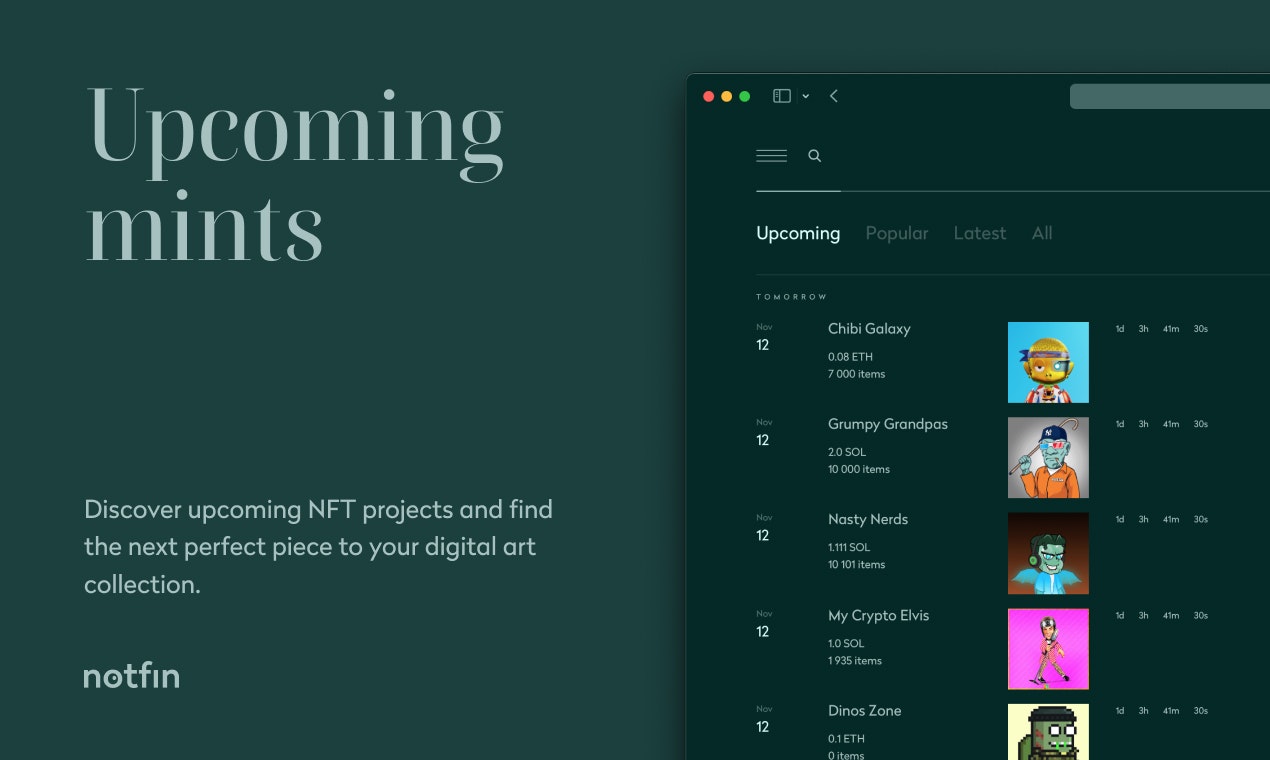Select the Upcoming tab
Screen dimensions: 1270x760
[798, 233]
